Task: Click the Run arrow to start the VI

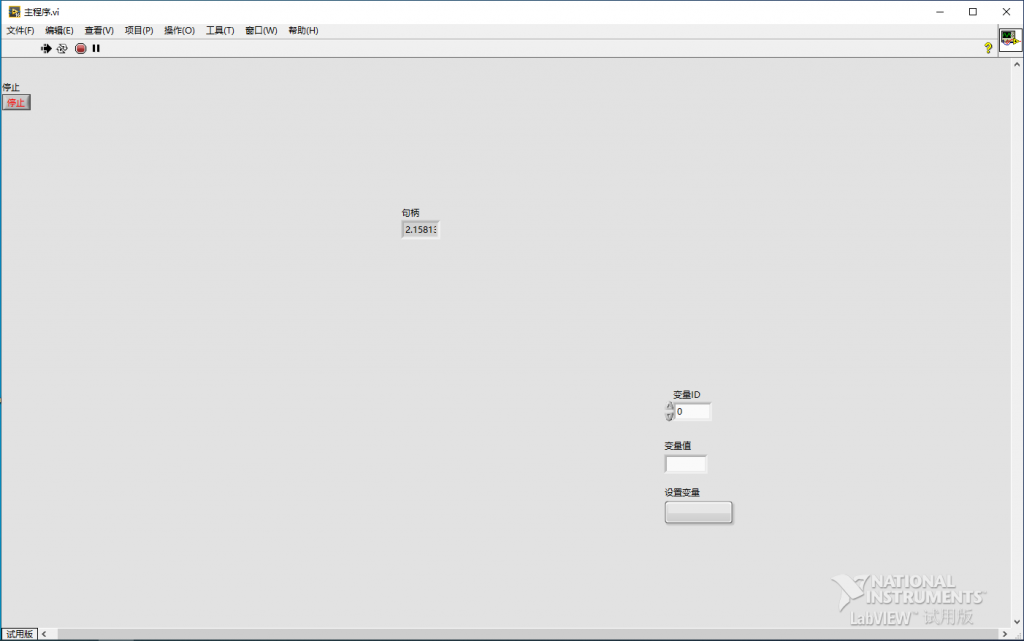Action: (46, 48)
